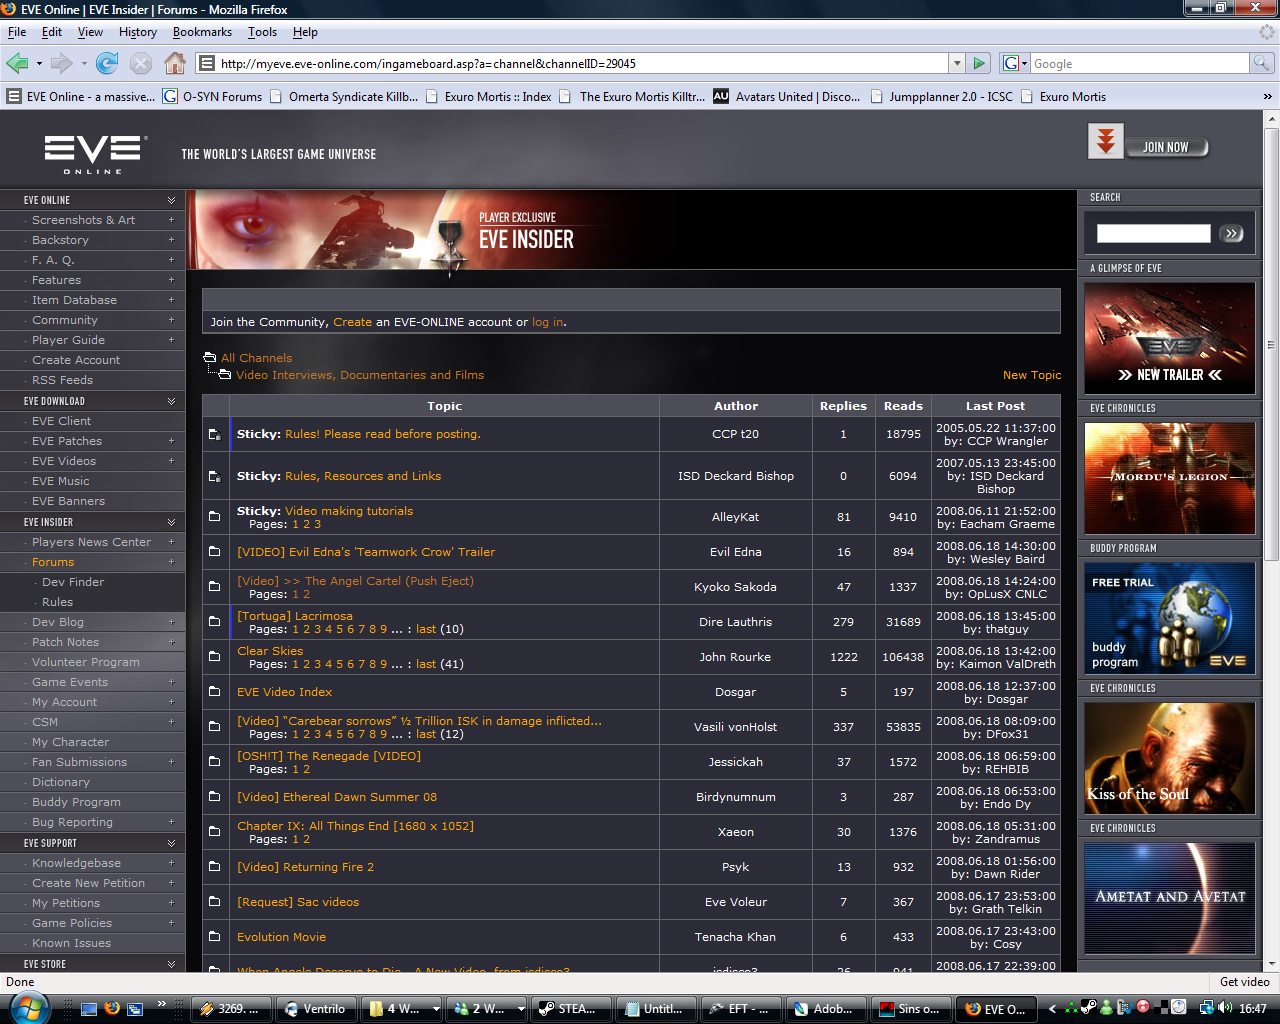Open the search engine selector dropdown
This screenshot has width=1280, height=1024.
[1014, 63]
